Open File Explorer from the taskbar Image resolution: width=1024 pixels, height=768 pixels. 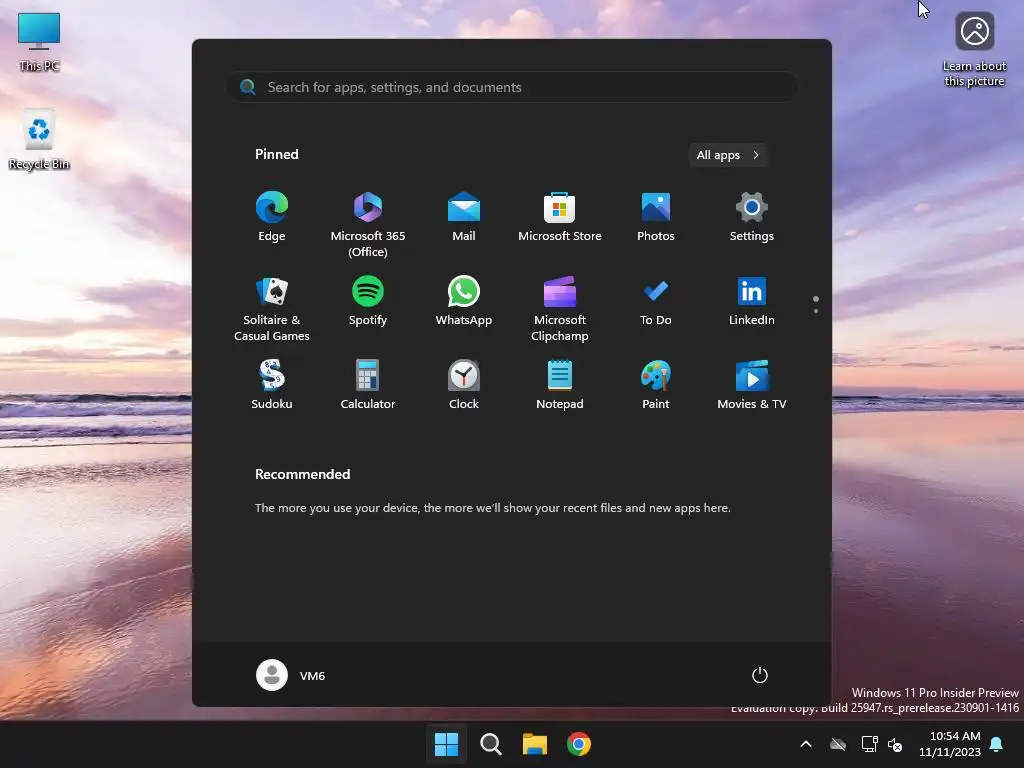(x=535, y=744)
